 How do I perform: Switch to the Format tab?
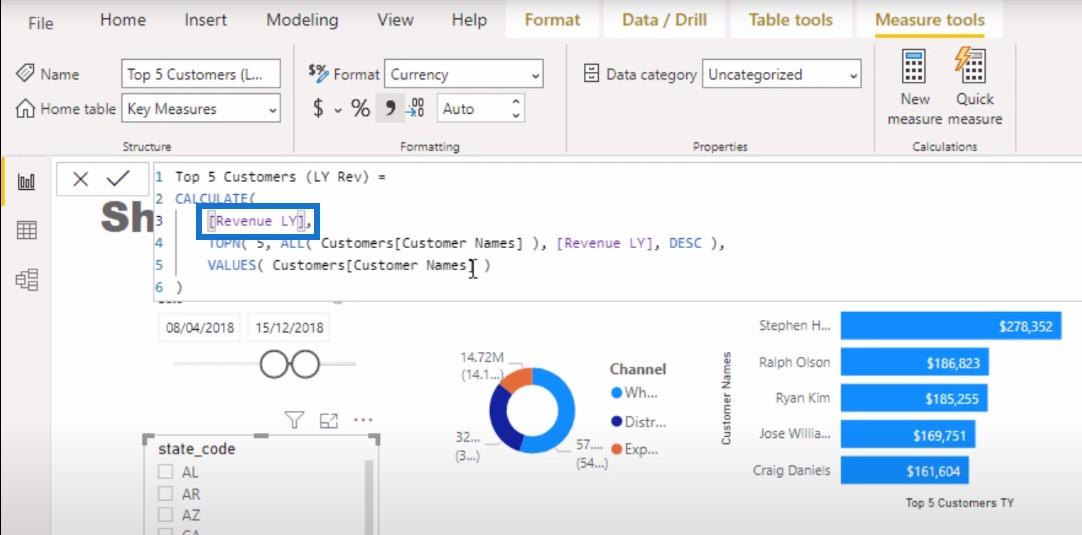tap(552, 20)
